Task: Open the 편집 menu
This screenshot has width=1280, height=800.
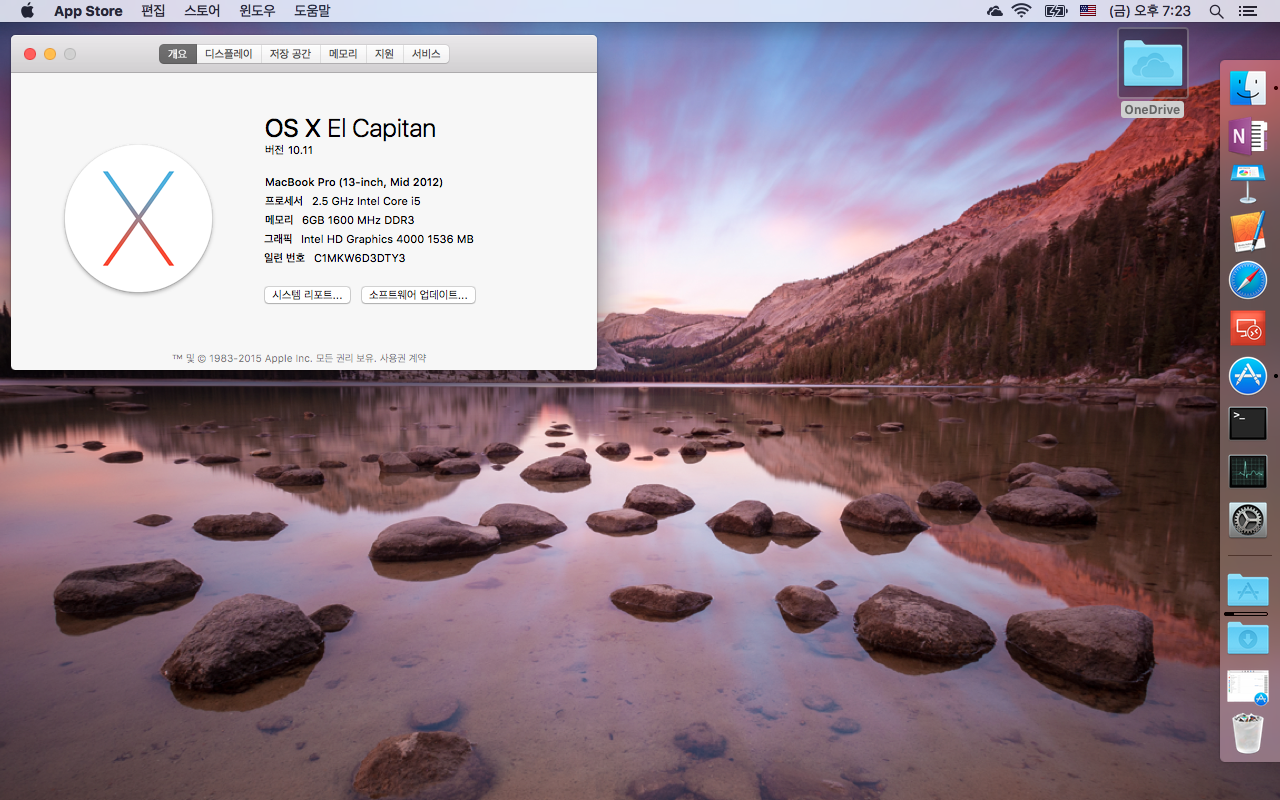Action: click(x=153, y=11)
